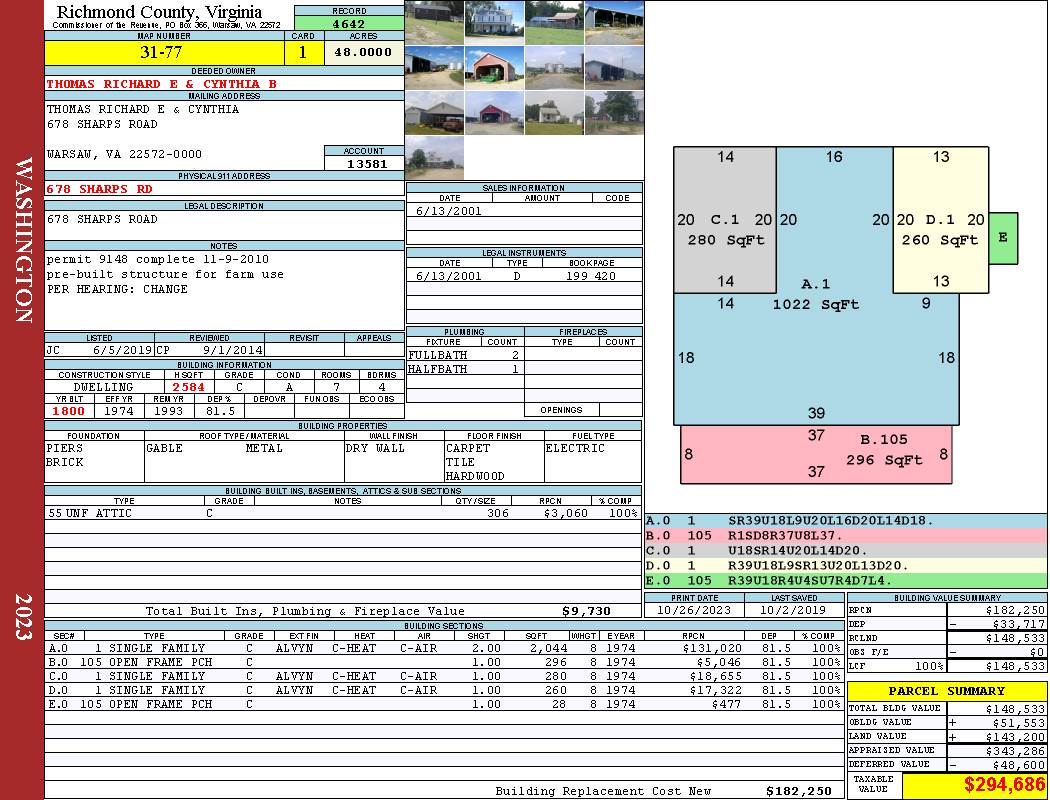This screenshot has width=1050, height=800.
Task: Click physical address 678 SHARPS RD
Action: tap(99, 189)
